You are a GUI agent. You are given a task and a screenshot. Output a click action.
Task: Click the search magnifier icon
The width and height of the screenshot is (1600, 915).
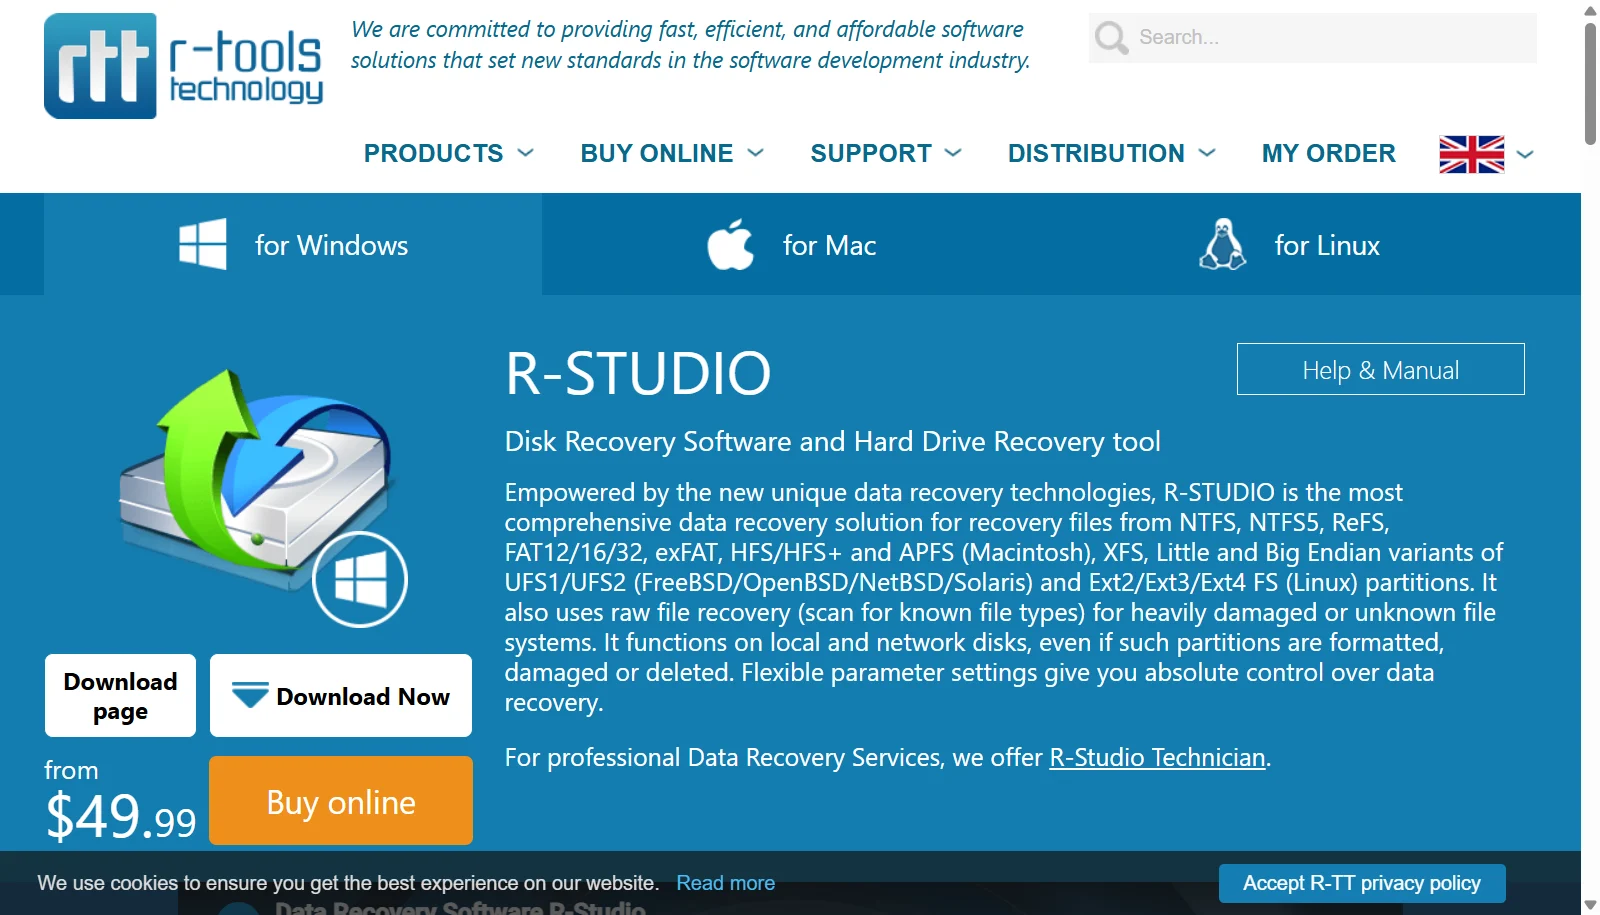tap(1111, 38)
